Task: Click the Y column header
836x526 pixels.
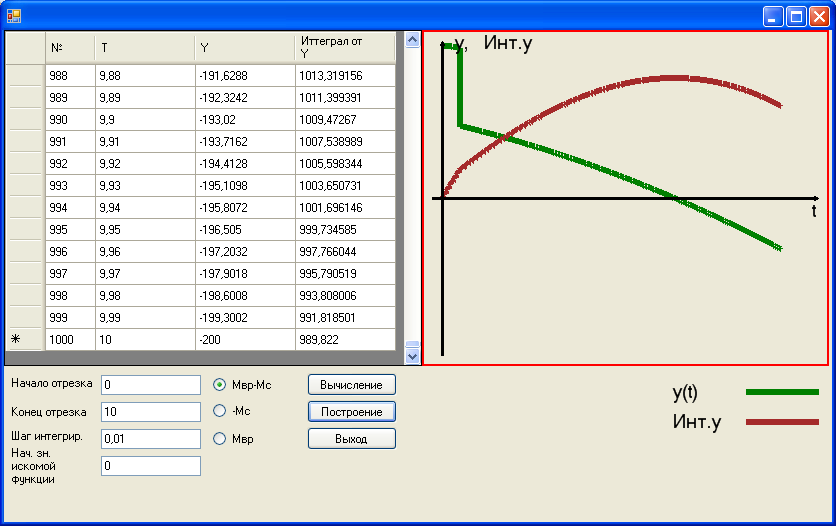Action: coord(245,48)
